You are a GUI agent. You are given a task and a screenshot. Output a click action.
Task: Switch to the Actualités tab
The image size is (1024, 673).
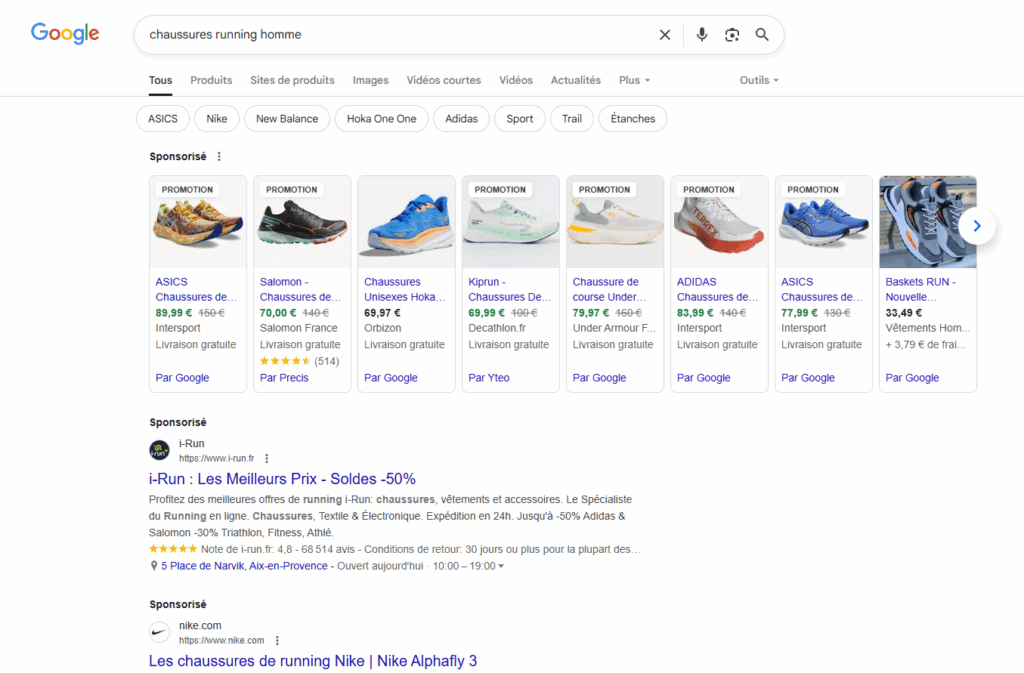pyautogui.click(x=575, y=80)
